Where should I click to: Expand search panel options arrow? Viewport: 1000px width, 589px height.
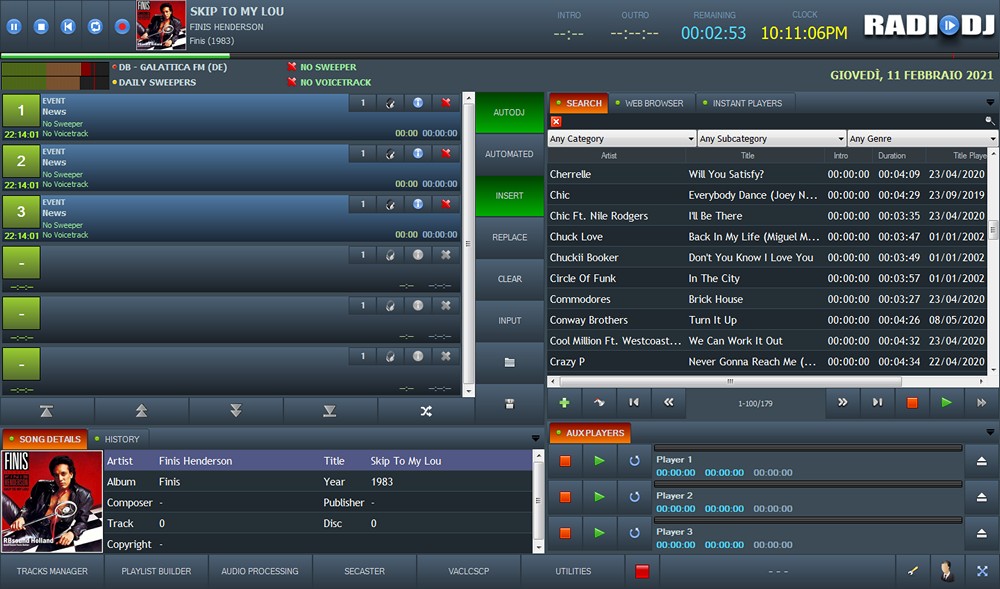[990, 103]
